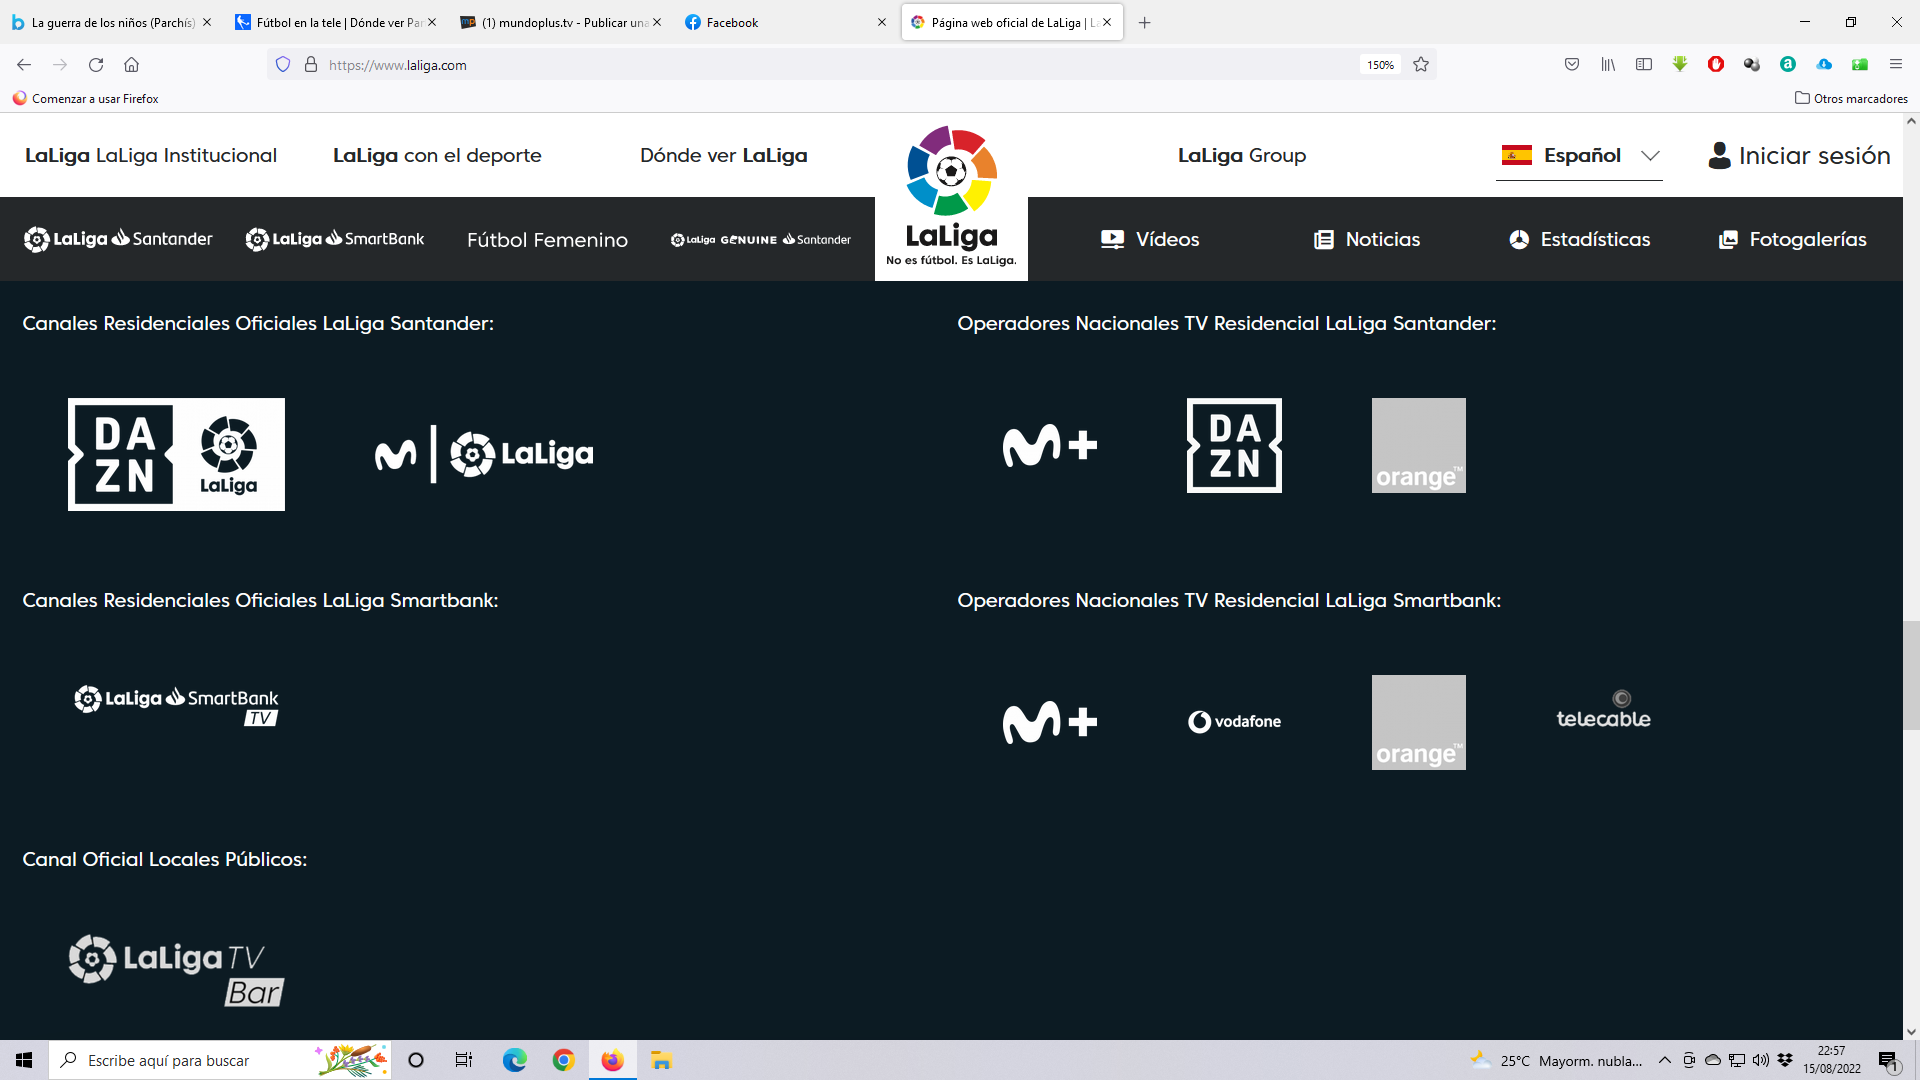Open the 150% zoom level indicator
The image size is (1920, 1080).
click(1381, 65)
